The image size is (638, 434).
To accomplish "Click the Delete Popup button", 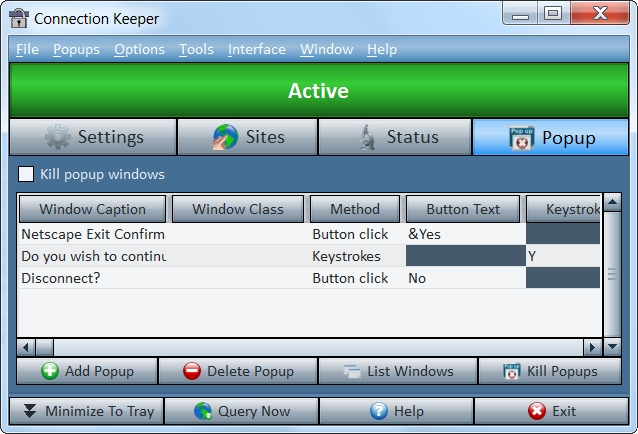I will click(238, 371).
